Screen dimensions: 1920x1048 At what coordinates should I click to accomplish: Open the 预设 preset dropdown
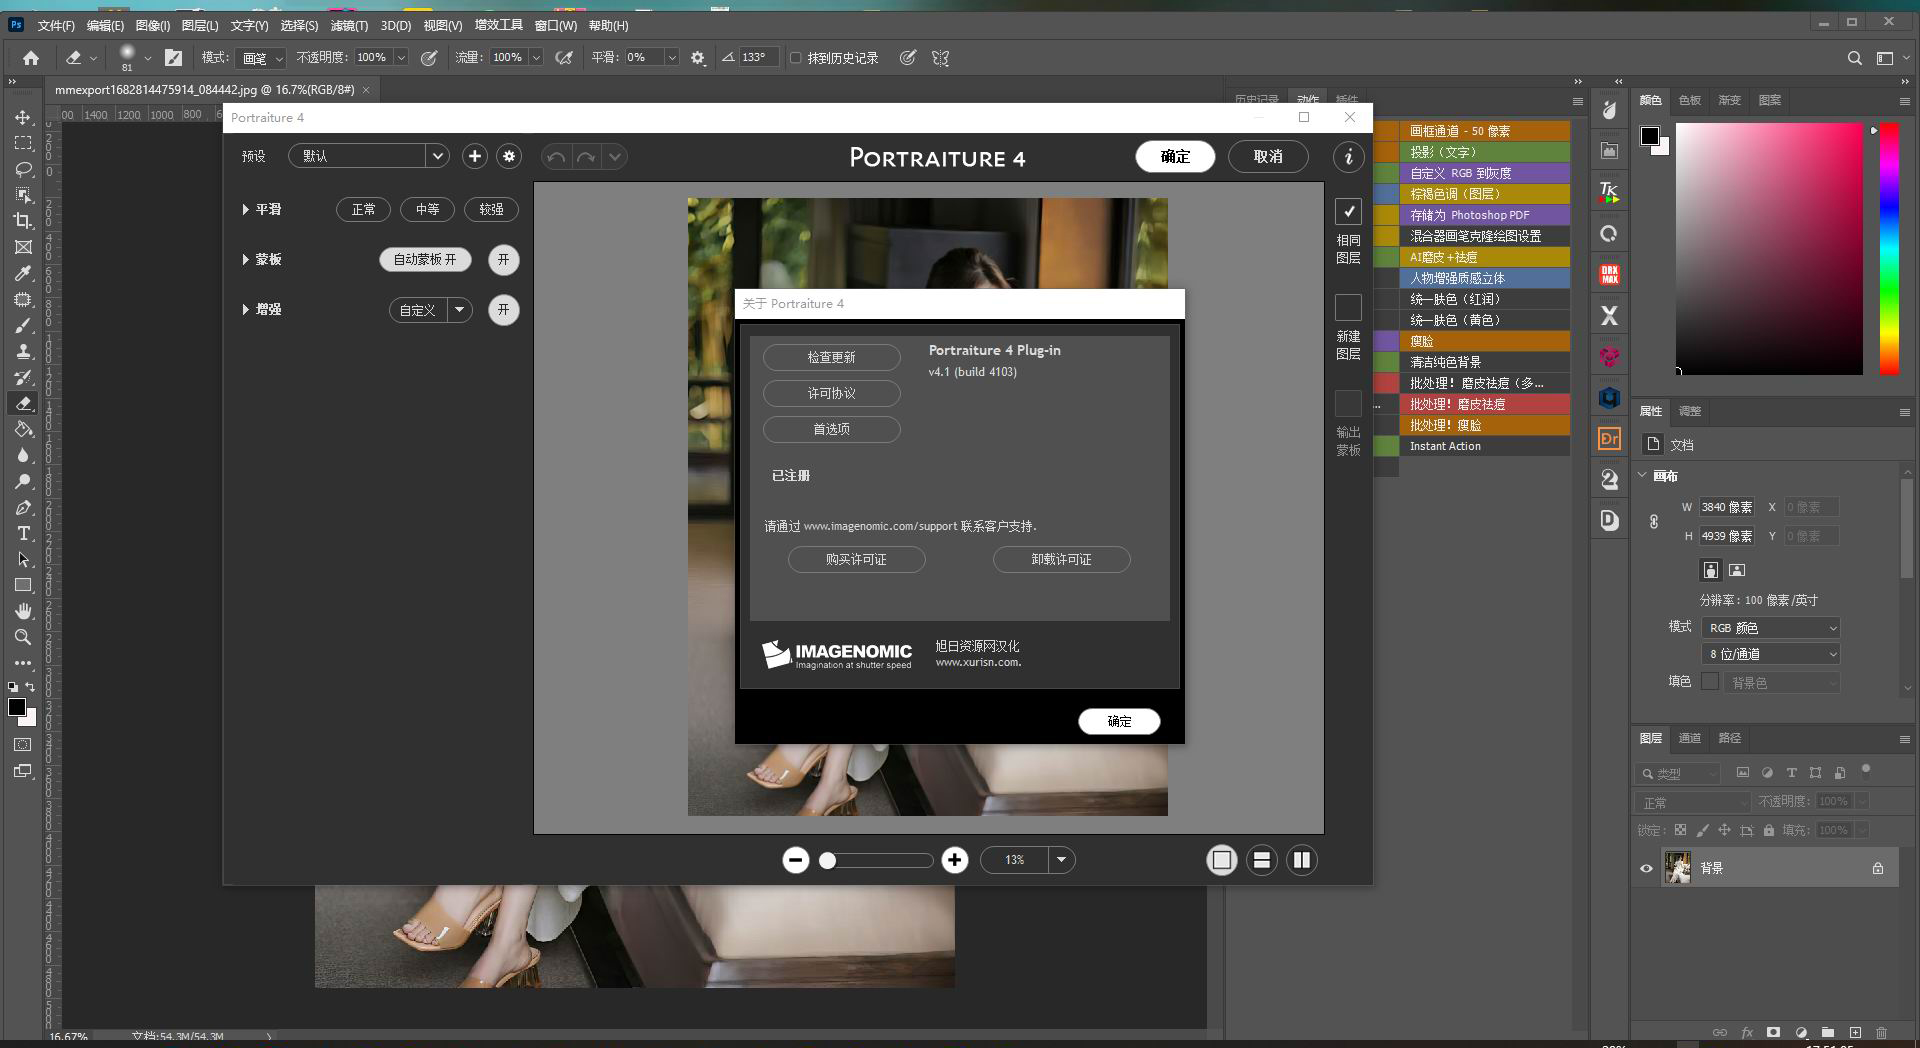click(x=368, y=156)
